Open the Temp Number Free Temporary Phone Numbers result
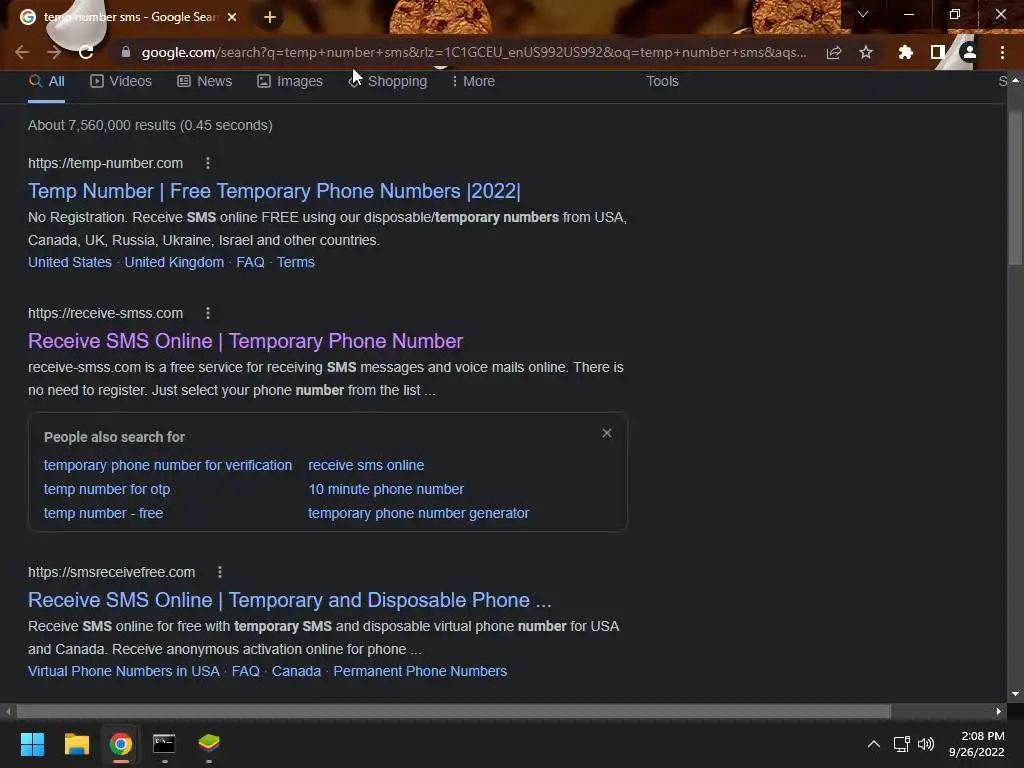This screenshot has width=1024, height=768. pos(274,191)
